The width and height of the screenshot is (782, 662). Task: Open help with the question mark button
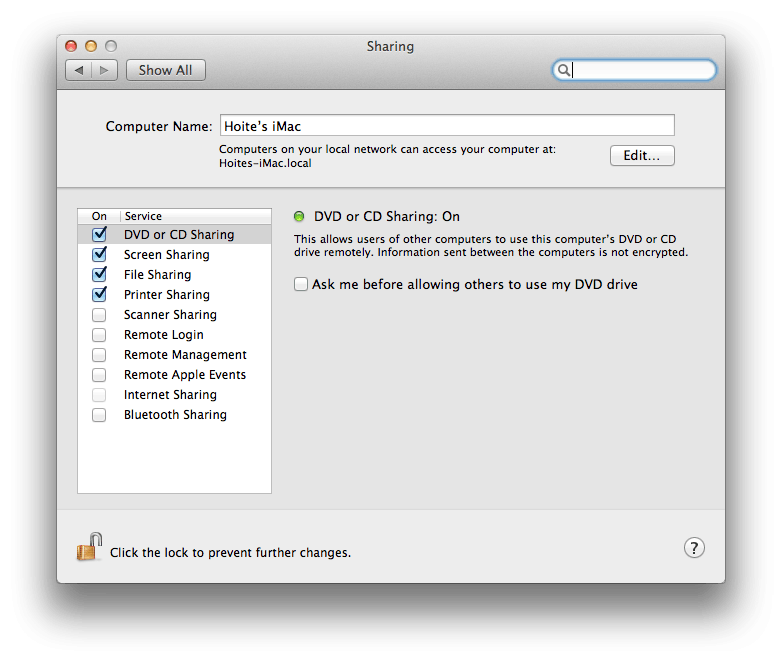694,548
